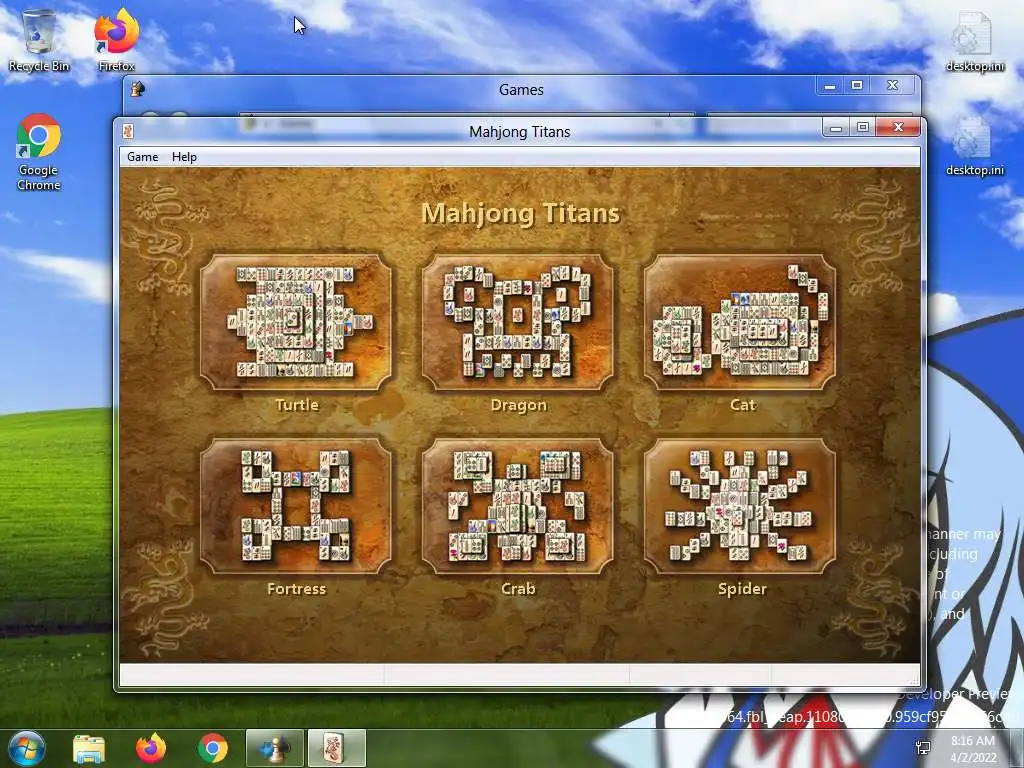Click the Crab label text
Viewport: 1024px width, 768px height.
coord(519,588)
